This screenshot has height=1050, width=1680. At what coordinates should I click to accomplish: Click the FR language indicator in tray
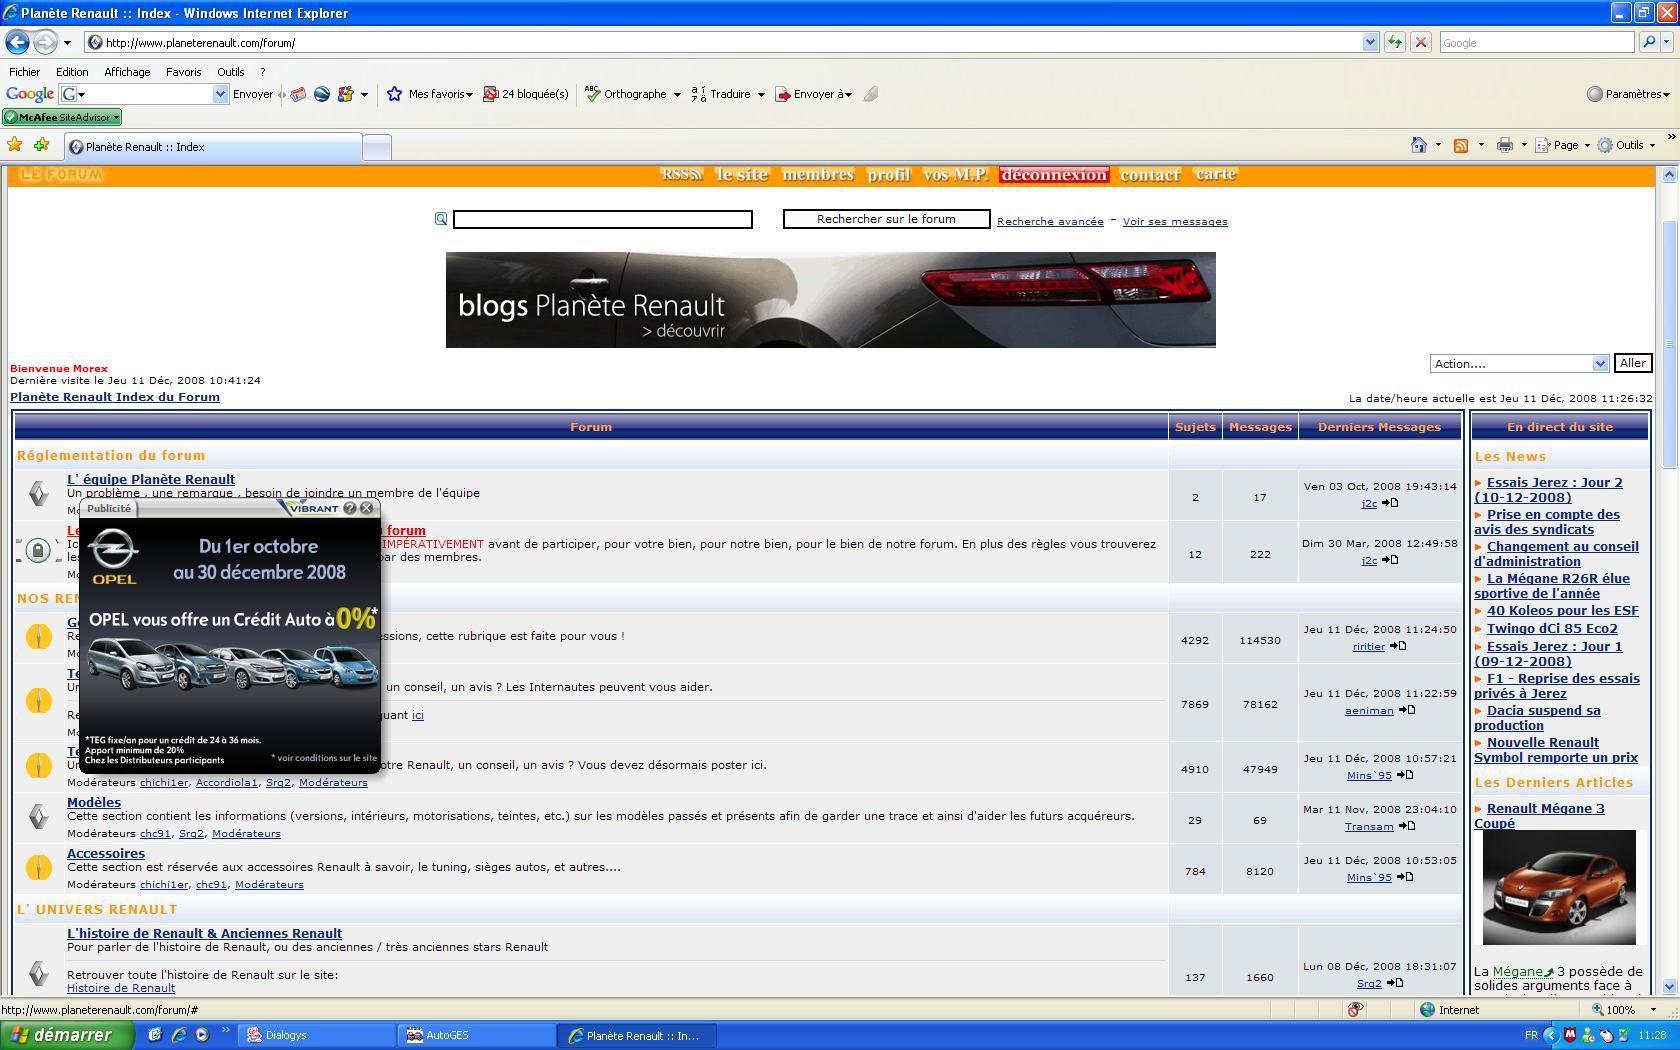tap(1531, 1035)
